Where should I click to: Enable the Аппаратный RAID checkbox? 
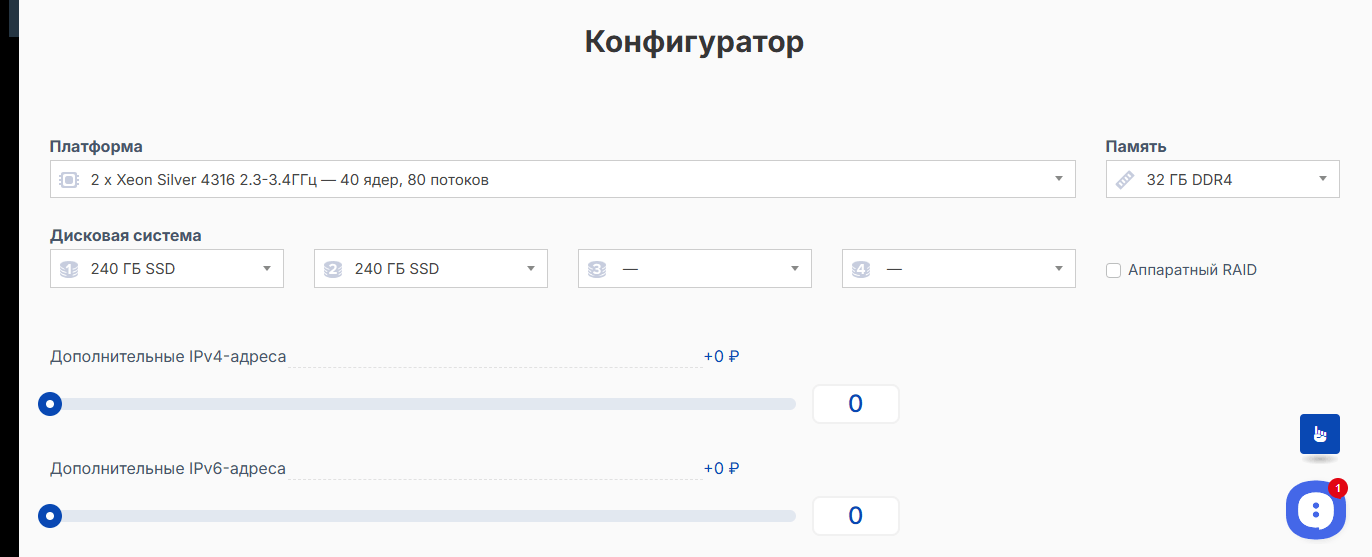pos(1113,270)
